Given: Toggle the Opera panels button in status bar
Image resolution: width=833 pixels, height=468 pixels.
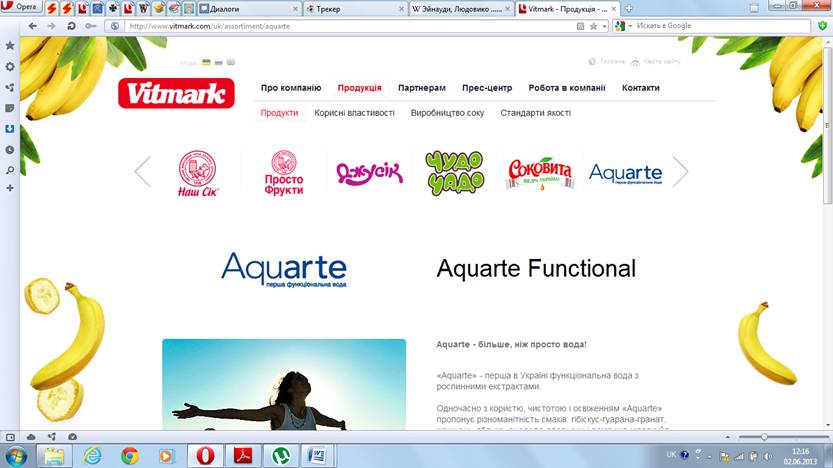Looking at the screenshot, I should pos(10,437).
